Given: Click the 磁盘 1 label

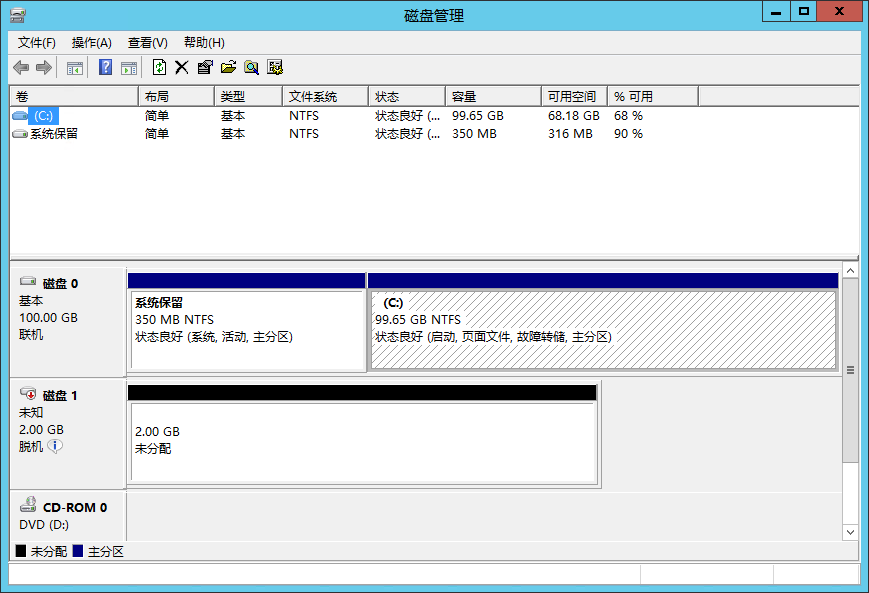Looking at the screenshot, I should (60, 396).
